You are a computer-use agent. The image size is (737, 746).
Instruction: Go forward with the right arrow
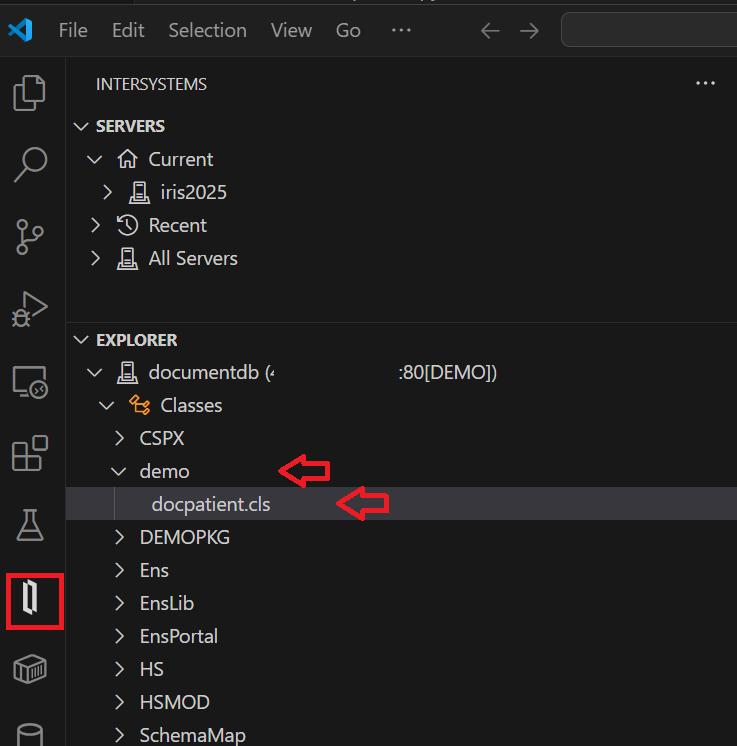click(x=529, y=31)
